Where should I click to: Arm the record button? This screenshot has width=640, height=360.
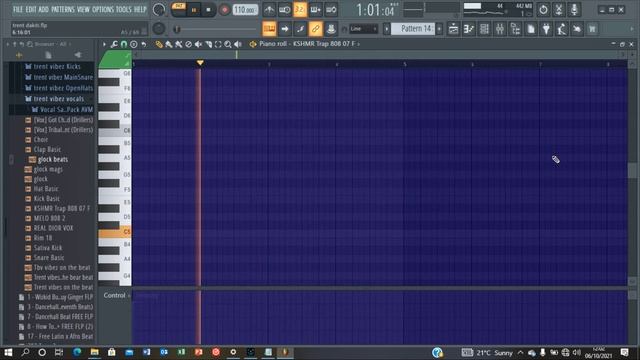pos(224,10)
